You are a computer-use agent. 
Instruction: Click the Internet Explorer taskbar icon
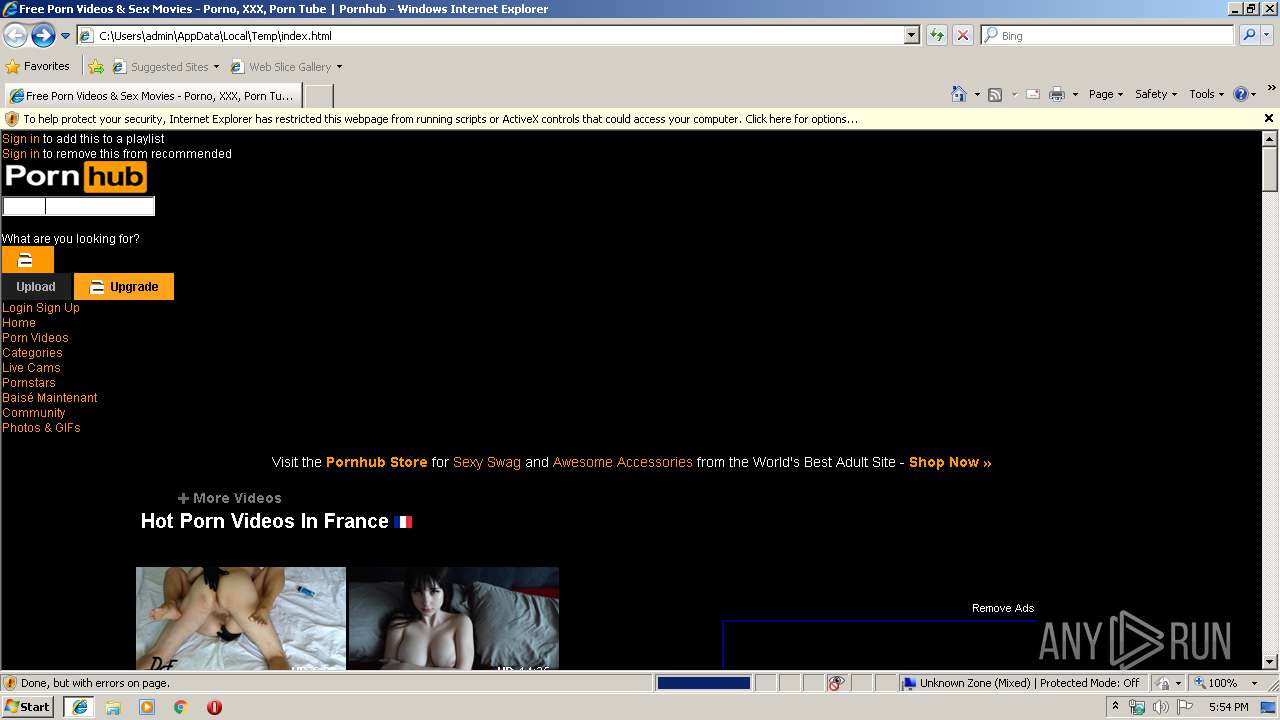79,706
